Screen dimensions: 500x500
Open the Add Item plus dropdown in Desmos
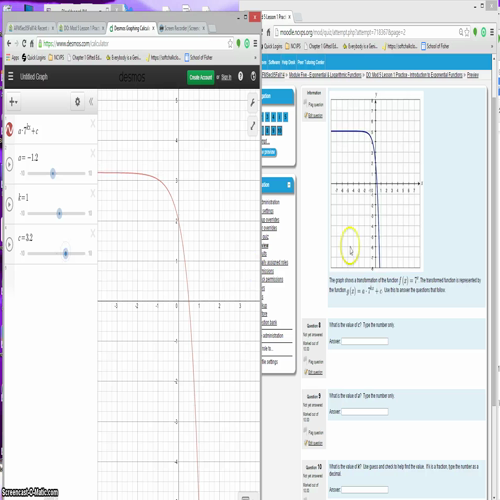click(13, 102)
